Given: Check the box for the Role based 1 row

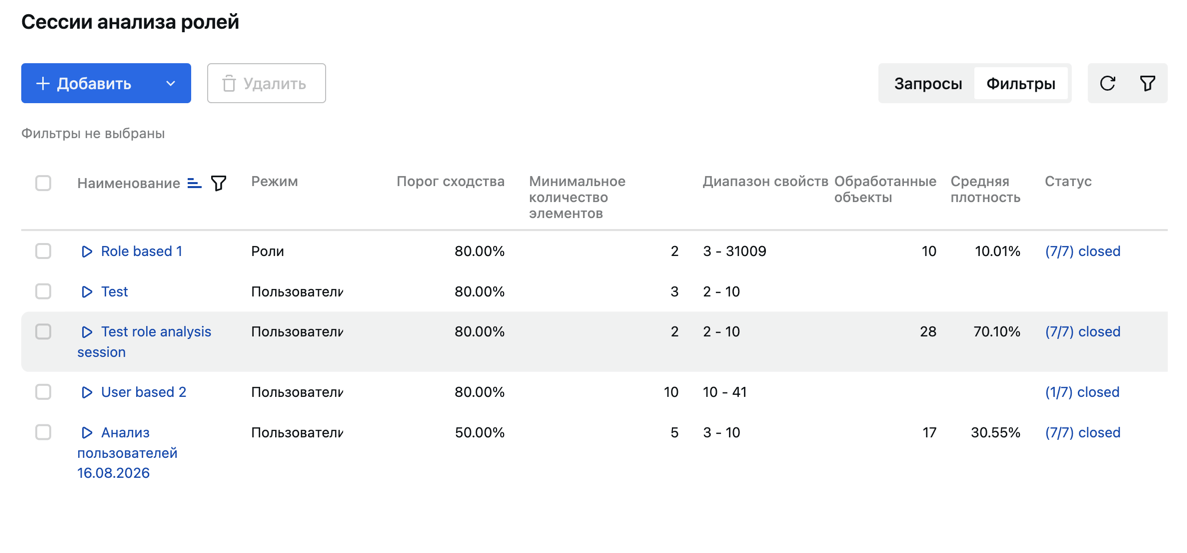Looking at the screenshot, I should pyautogui.click(x=43, y=251).
